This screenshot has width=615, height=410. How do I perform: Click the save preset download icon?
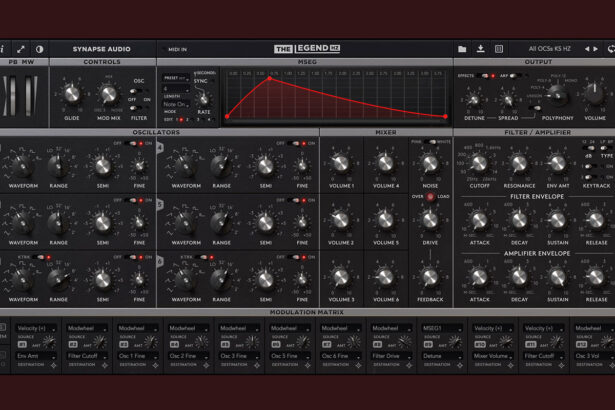tap(480, 49)
